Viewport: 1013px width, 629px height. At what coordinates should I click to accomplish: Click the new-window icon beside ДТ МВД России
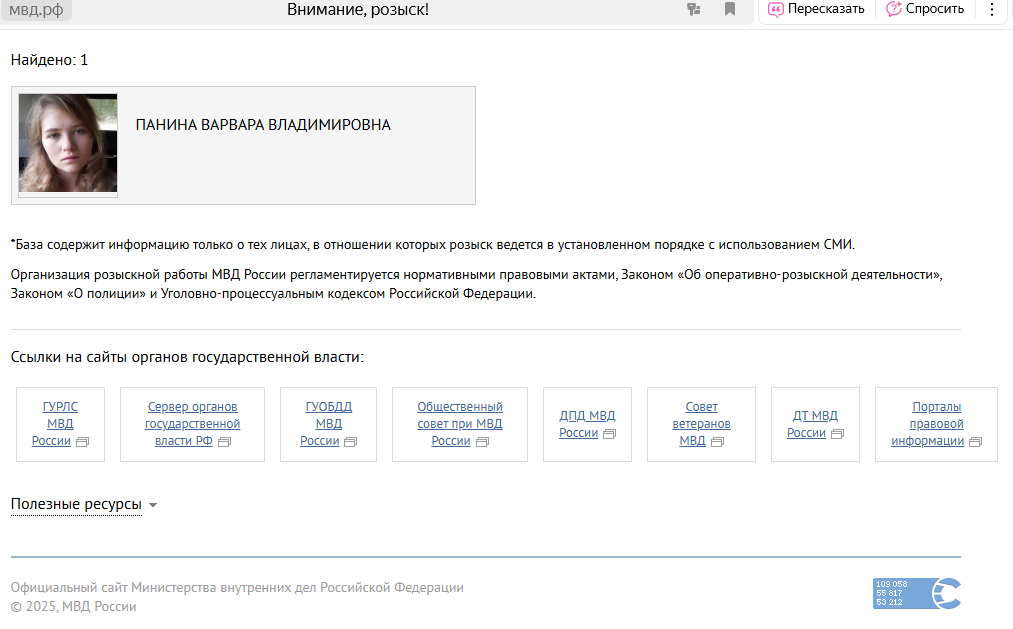click(x=837, y=434)
